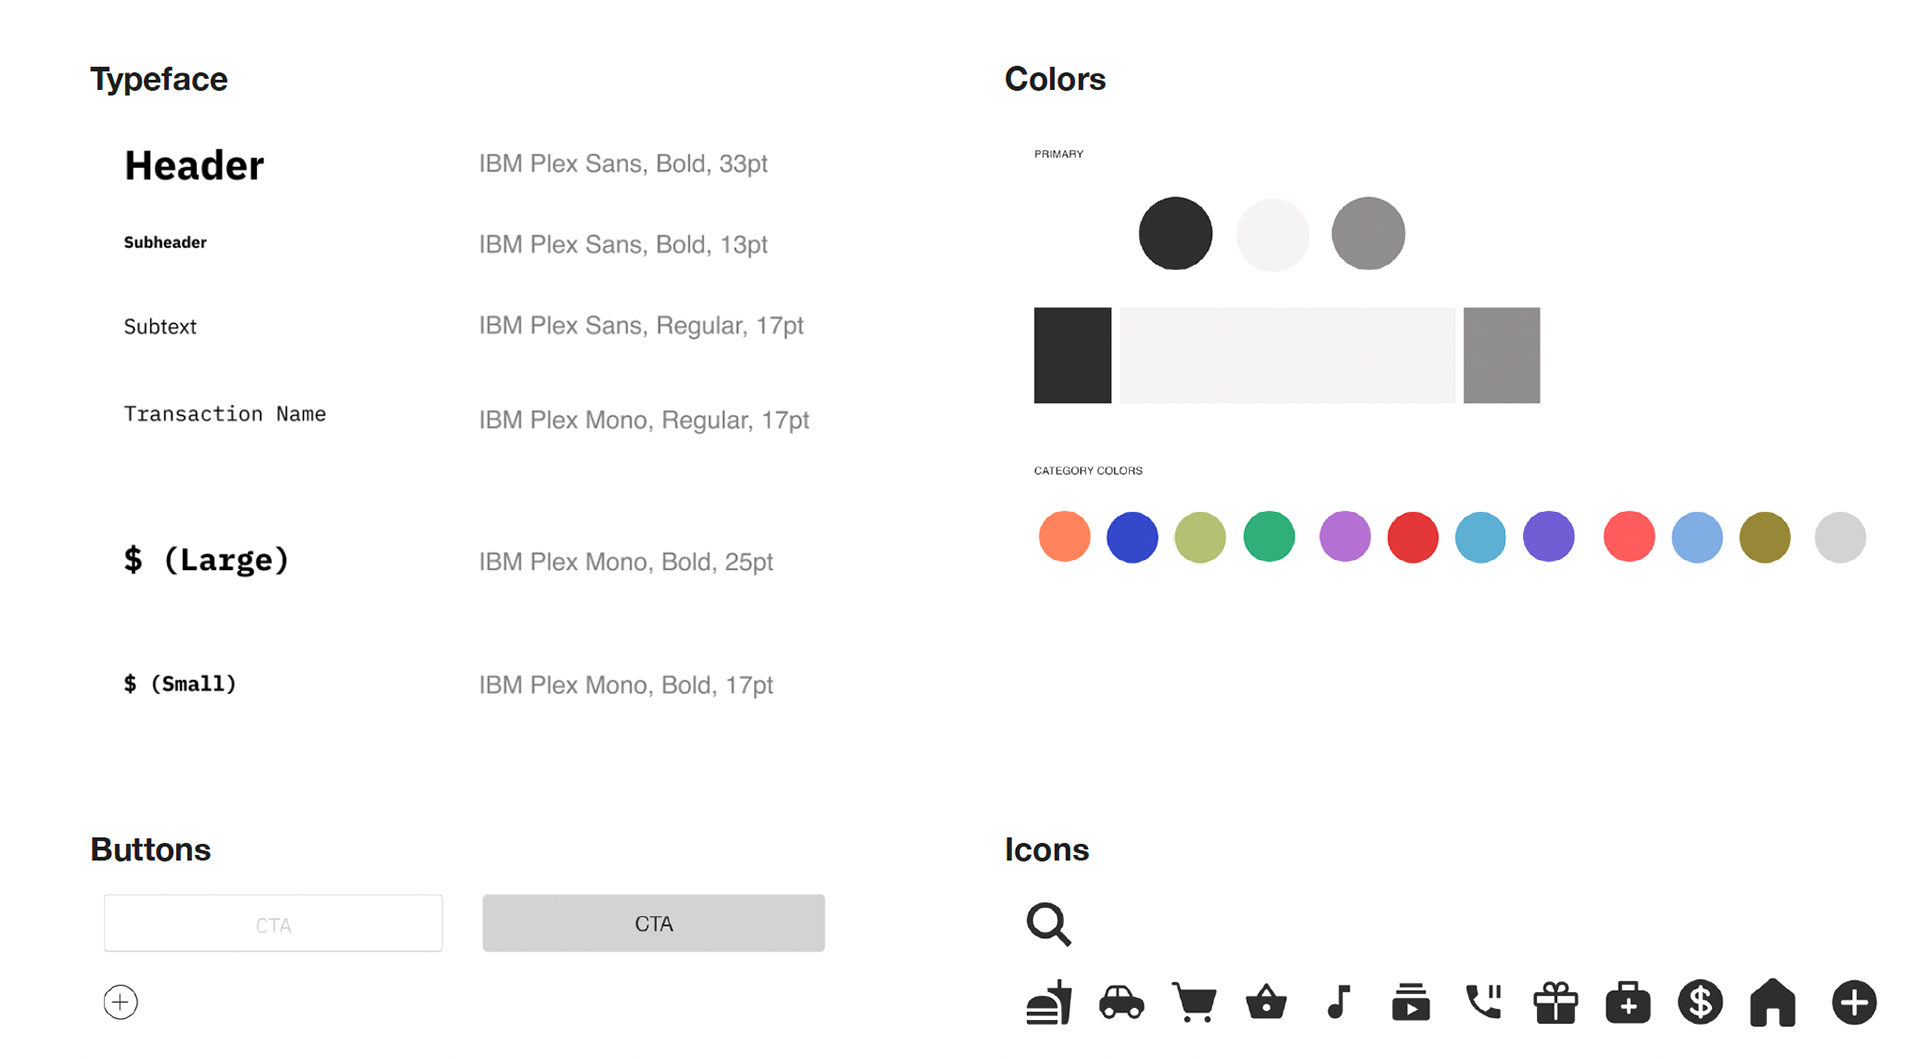Click the shopping cart icon
Screen dimensions: 1920x1059
(x=1194, y=1002)
